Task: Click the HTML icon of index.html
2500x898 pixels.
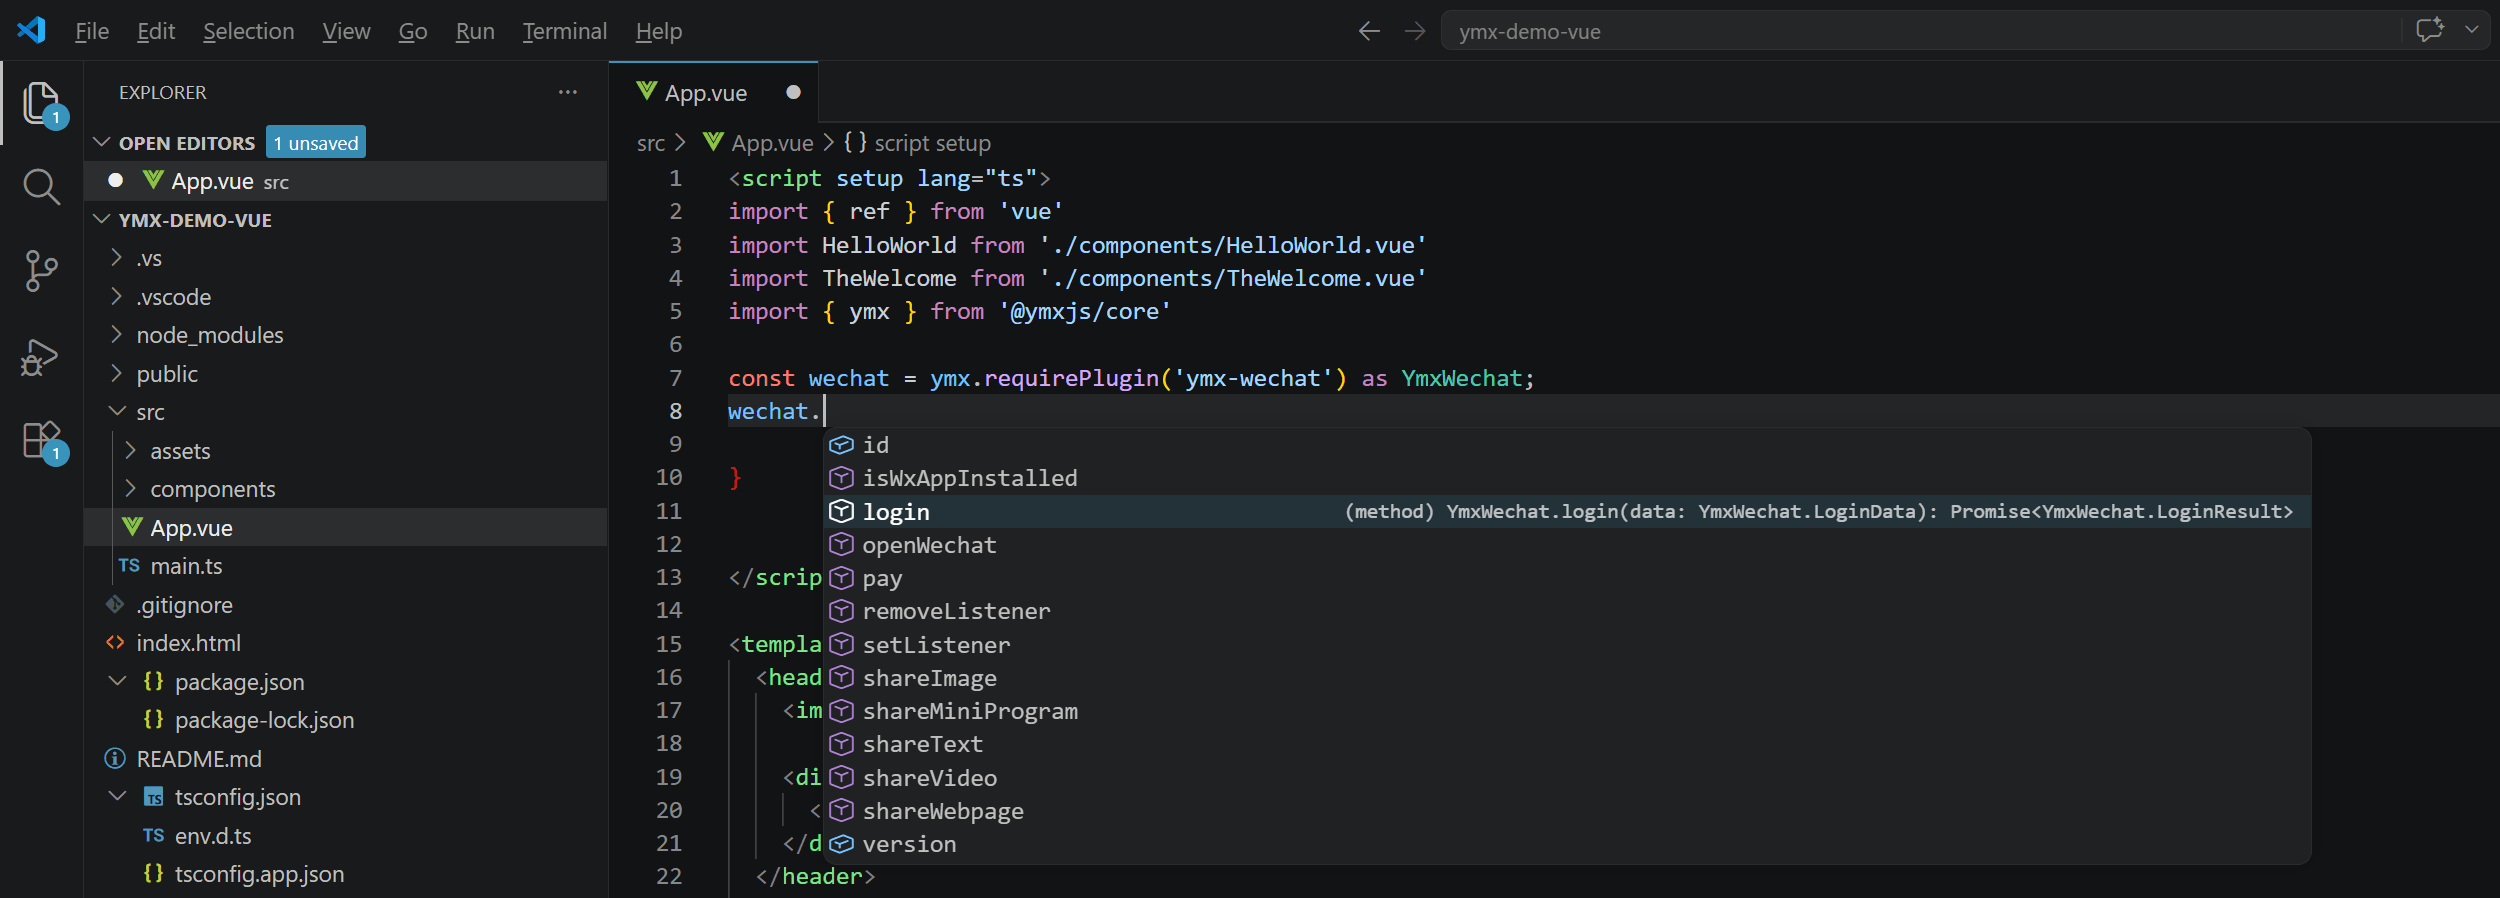Action: [x=115, y=643]
